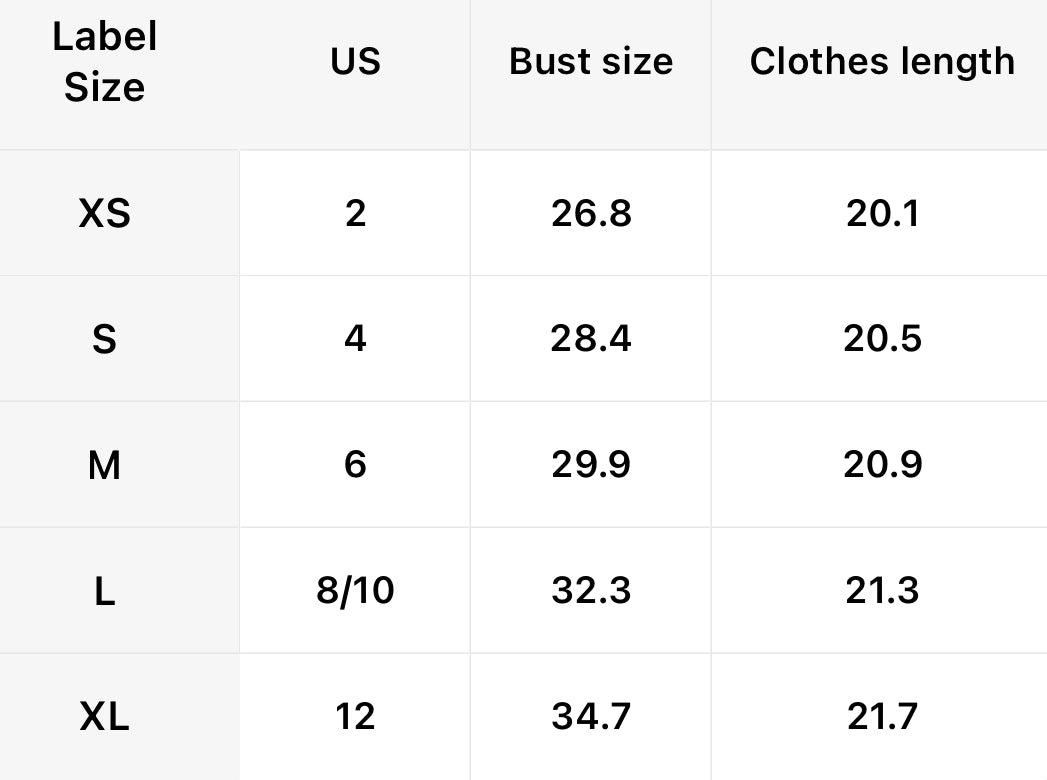1047x780 pixels.
Task: Select bust size value 28.4
Action: coord(591,339)
